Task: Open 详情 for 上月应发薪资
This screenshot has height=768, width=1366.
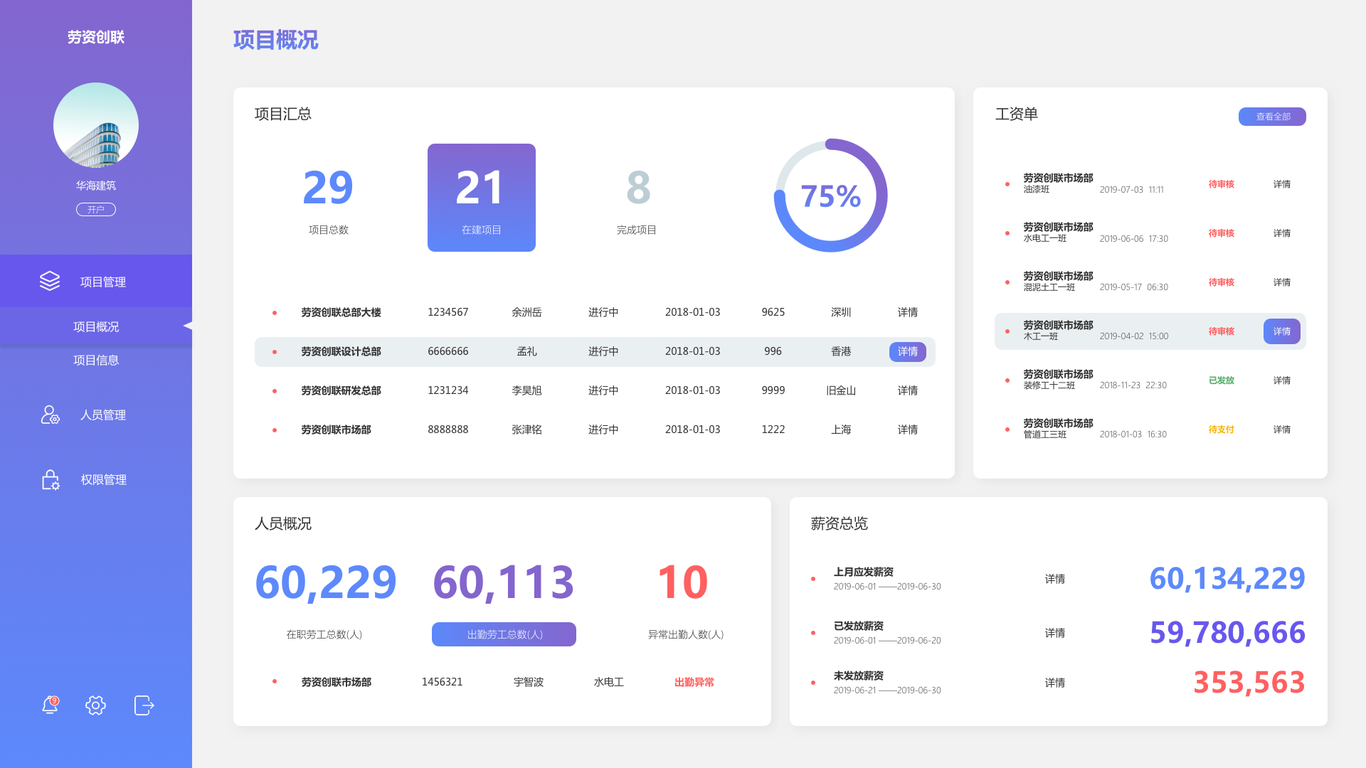Action: [x=1055, y=578]
